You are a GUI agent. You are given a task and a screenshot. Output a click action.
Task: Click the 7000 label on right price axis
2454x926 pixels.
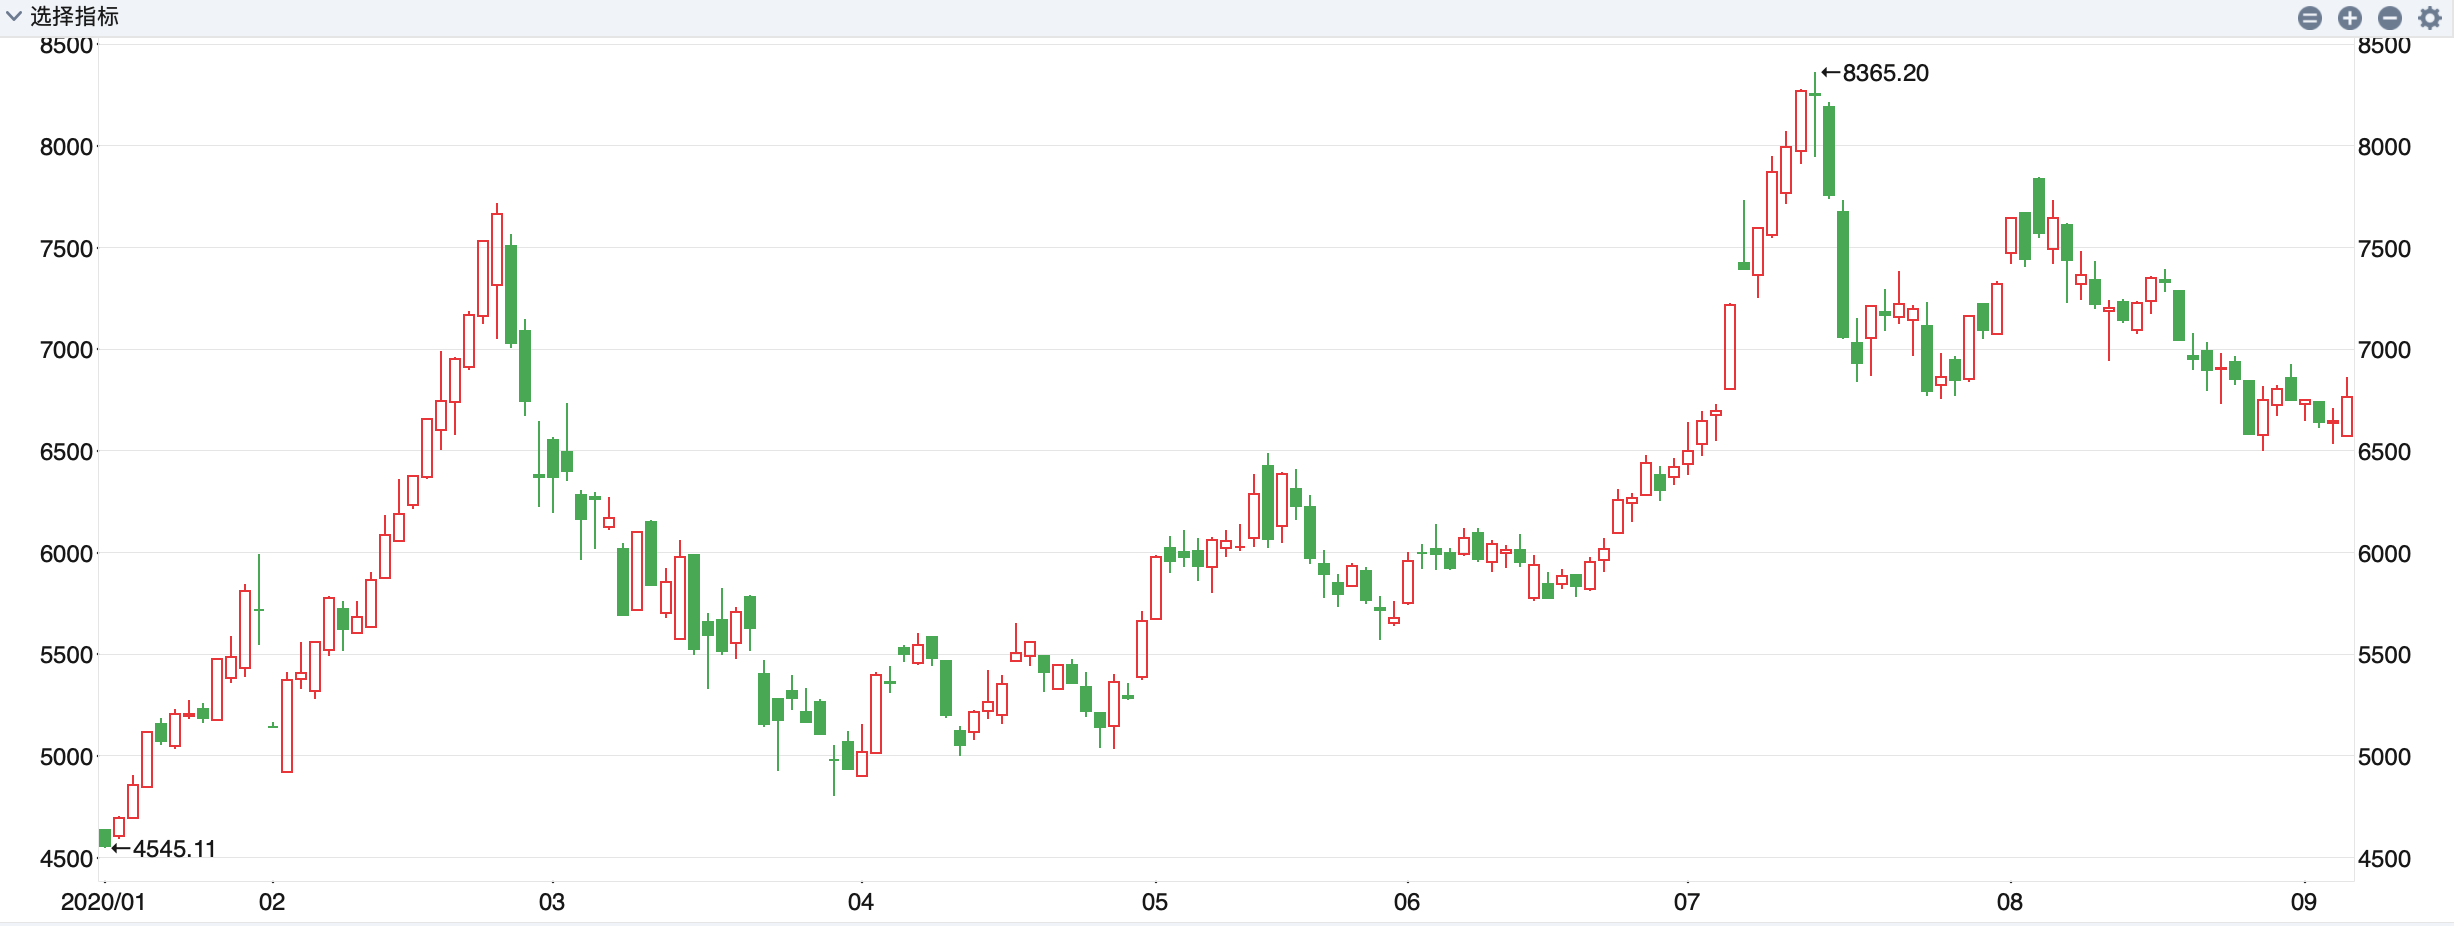[x=2384, y=350]
